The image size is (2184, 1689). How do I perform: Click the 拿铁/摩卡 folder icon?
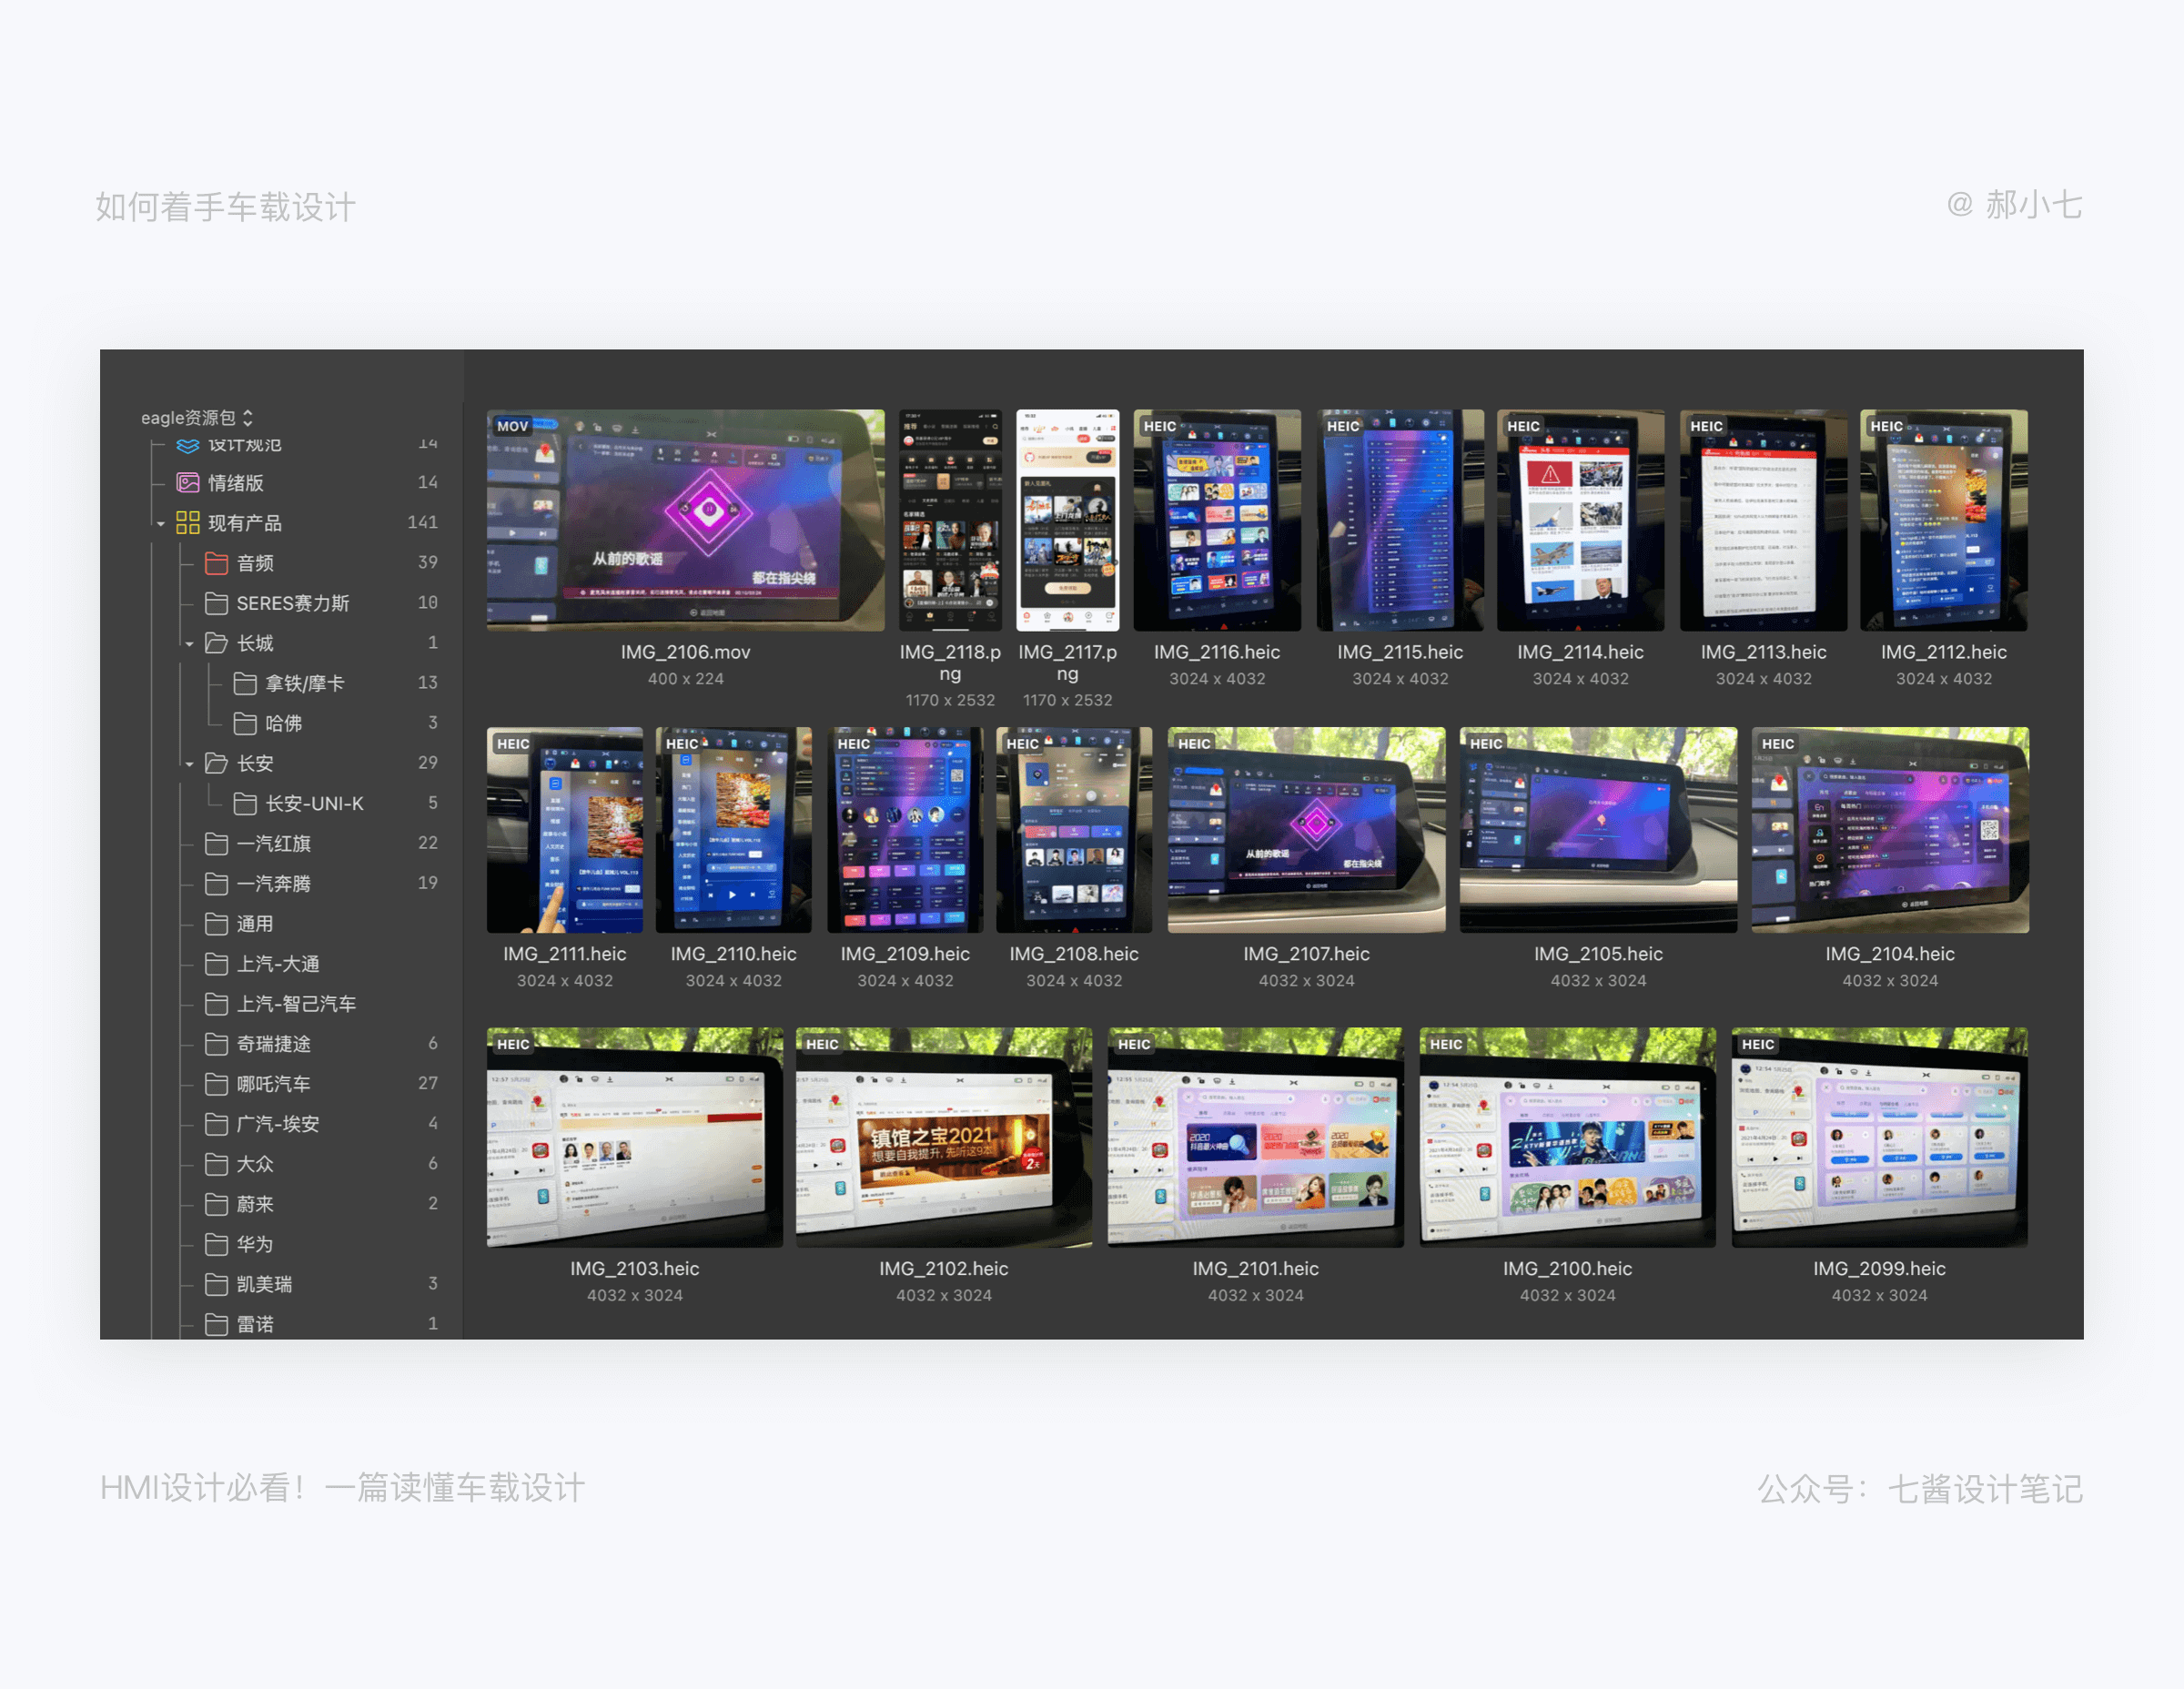point(245,683)
